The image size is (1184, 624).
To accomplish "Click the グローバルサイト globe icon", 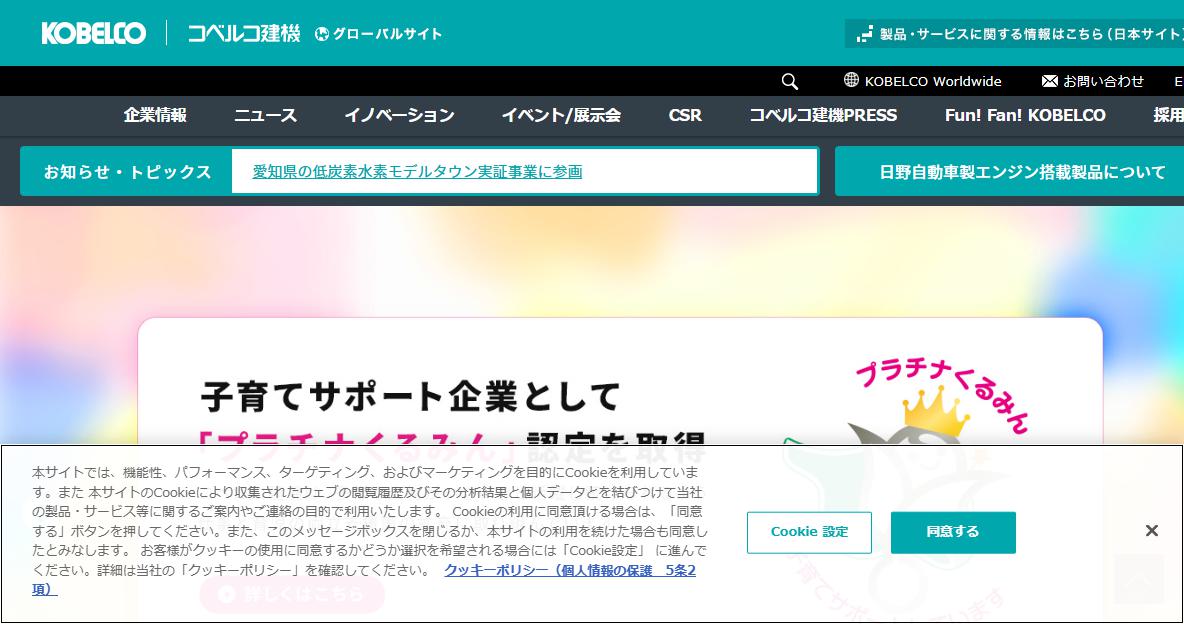I will pos(322,34).
